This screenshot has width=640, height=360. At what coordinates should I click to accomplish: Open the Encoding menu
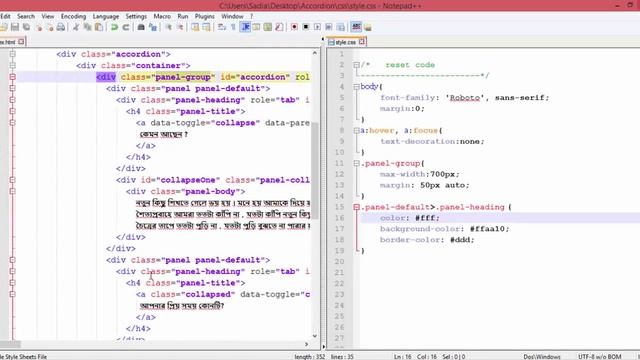coord(73,16)
